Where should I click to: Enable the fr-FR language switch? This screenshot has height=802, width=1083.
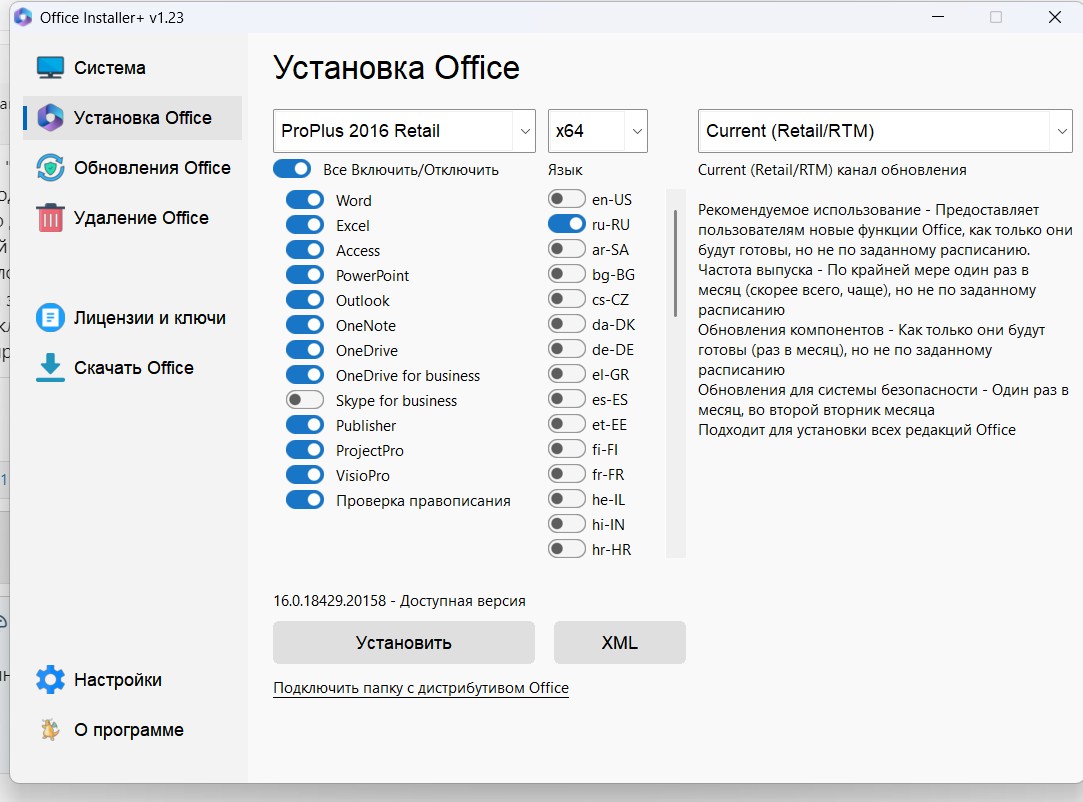tap(567, 474)
